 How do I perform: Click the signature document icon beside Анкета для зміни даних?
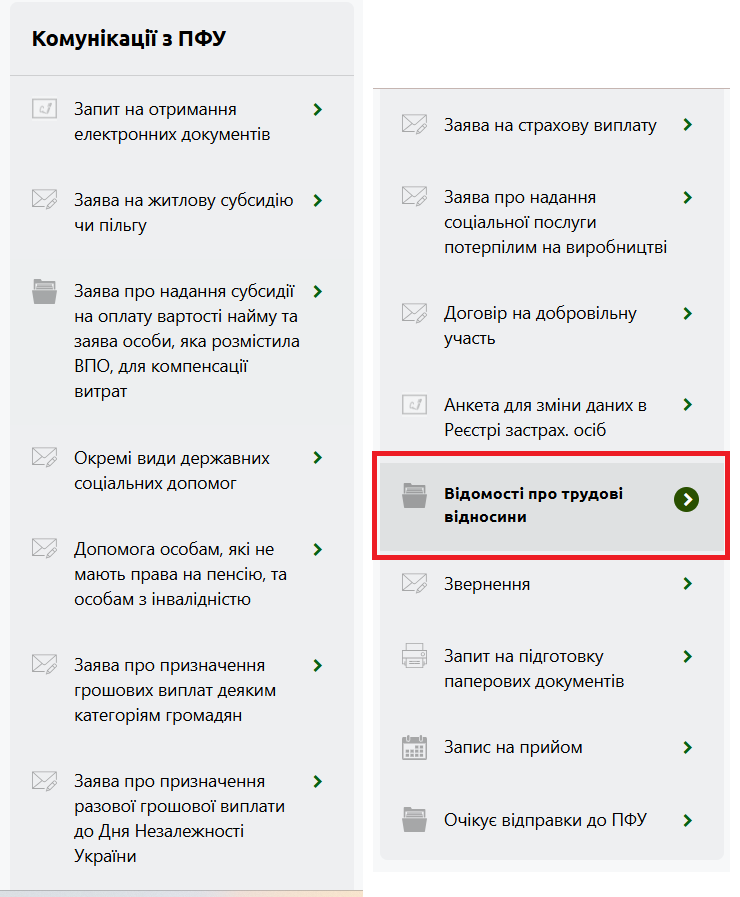414,405
